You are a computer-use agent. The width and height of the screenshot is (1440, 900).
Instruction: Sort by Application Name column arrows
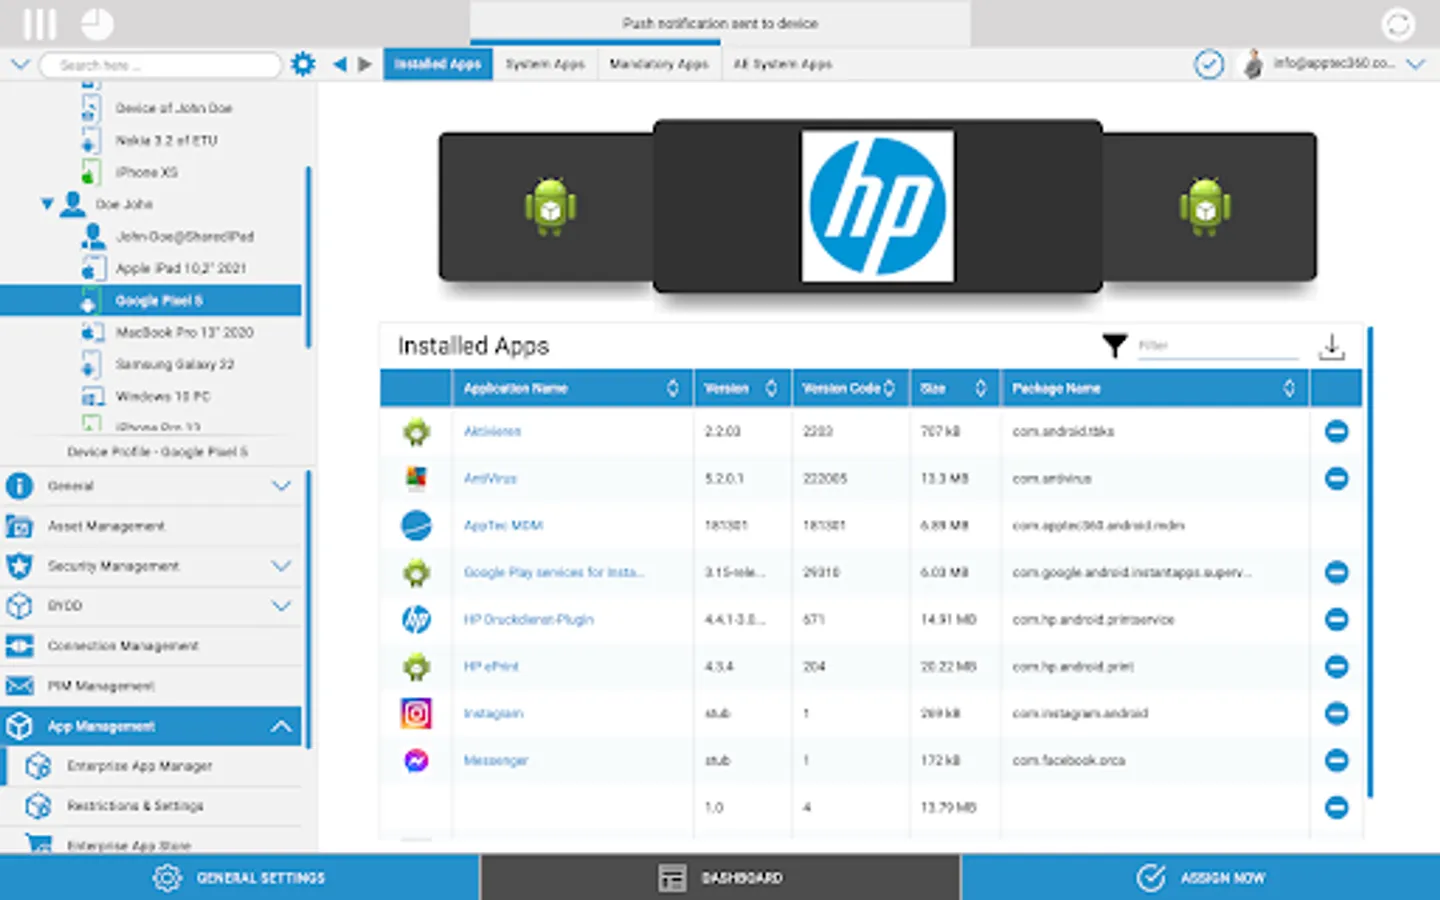tap(672, 388)
